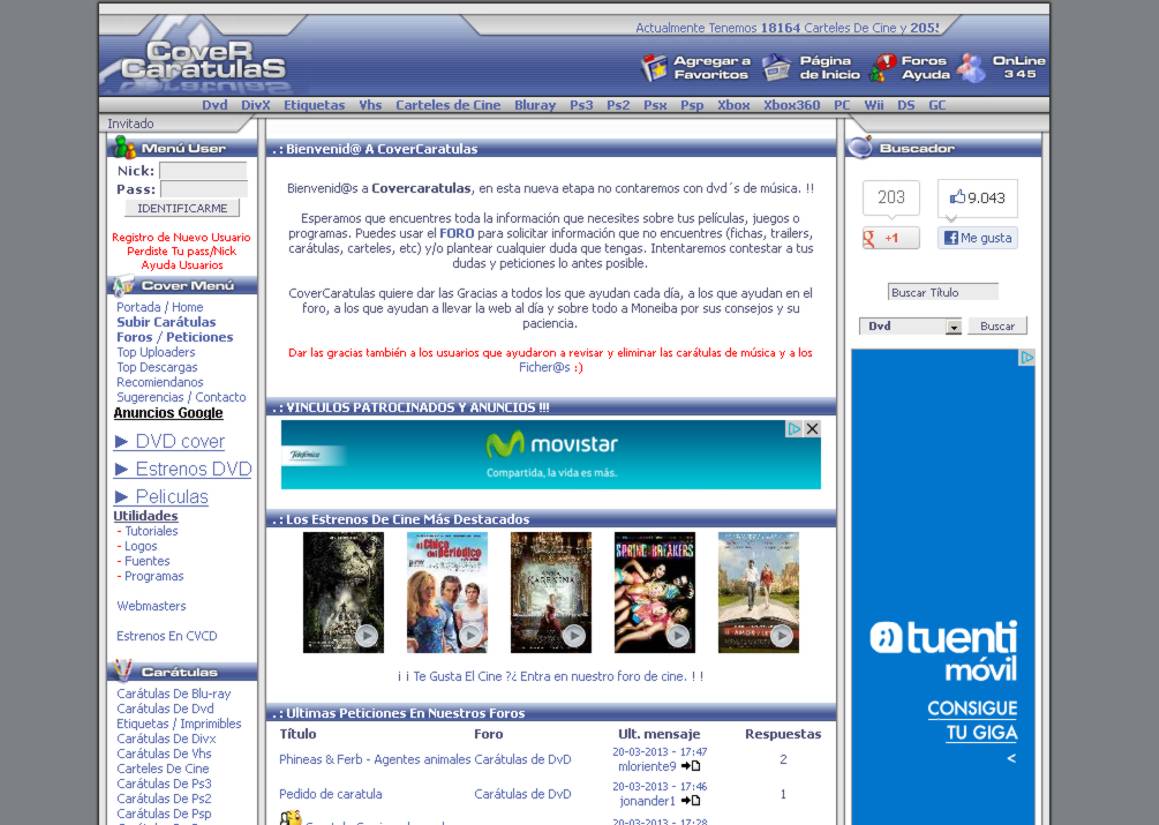Open the Webmasters link
1159x825 pixels.
[x=152, y=606]
